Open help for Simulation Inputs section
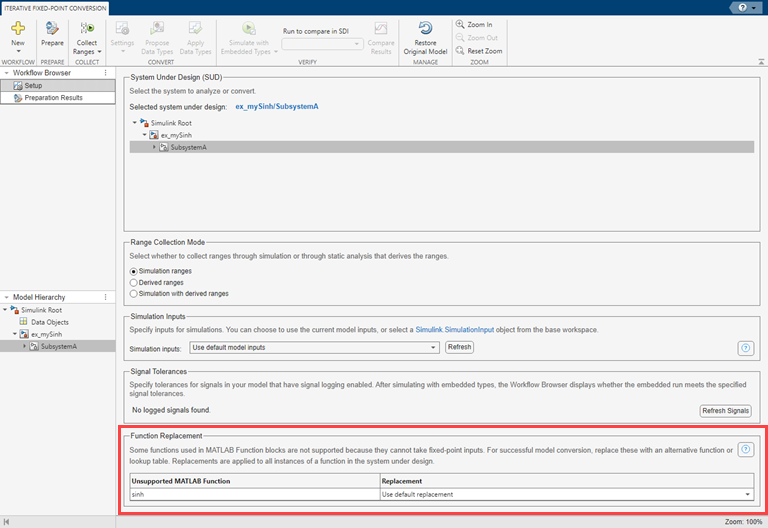Screen dimensions: 768x528 (x=745, y=348)
